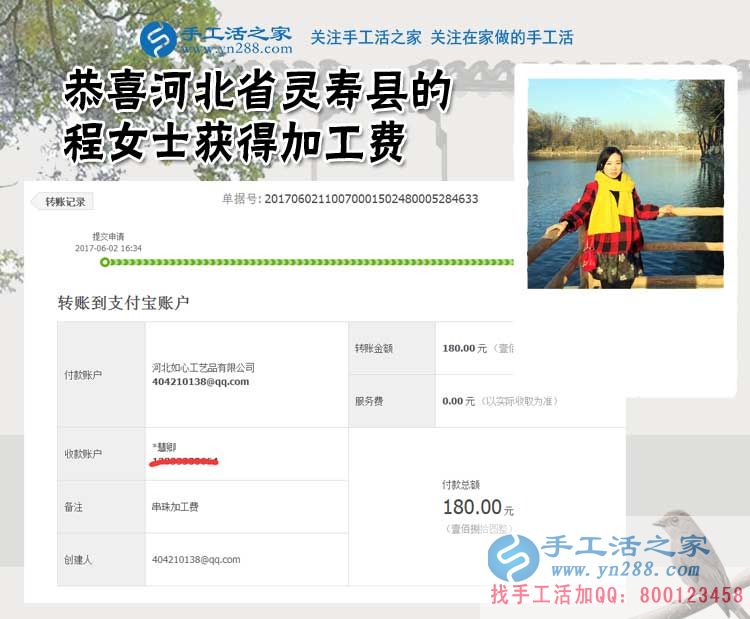The width and height of the screenshot is (750, 619).
Task: Click the timestamp 2017-06-02 16:34
Action: (108, 248)
